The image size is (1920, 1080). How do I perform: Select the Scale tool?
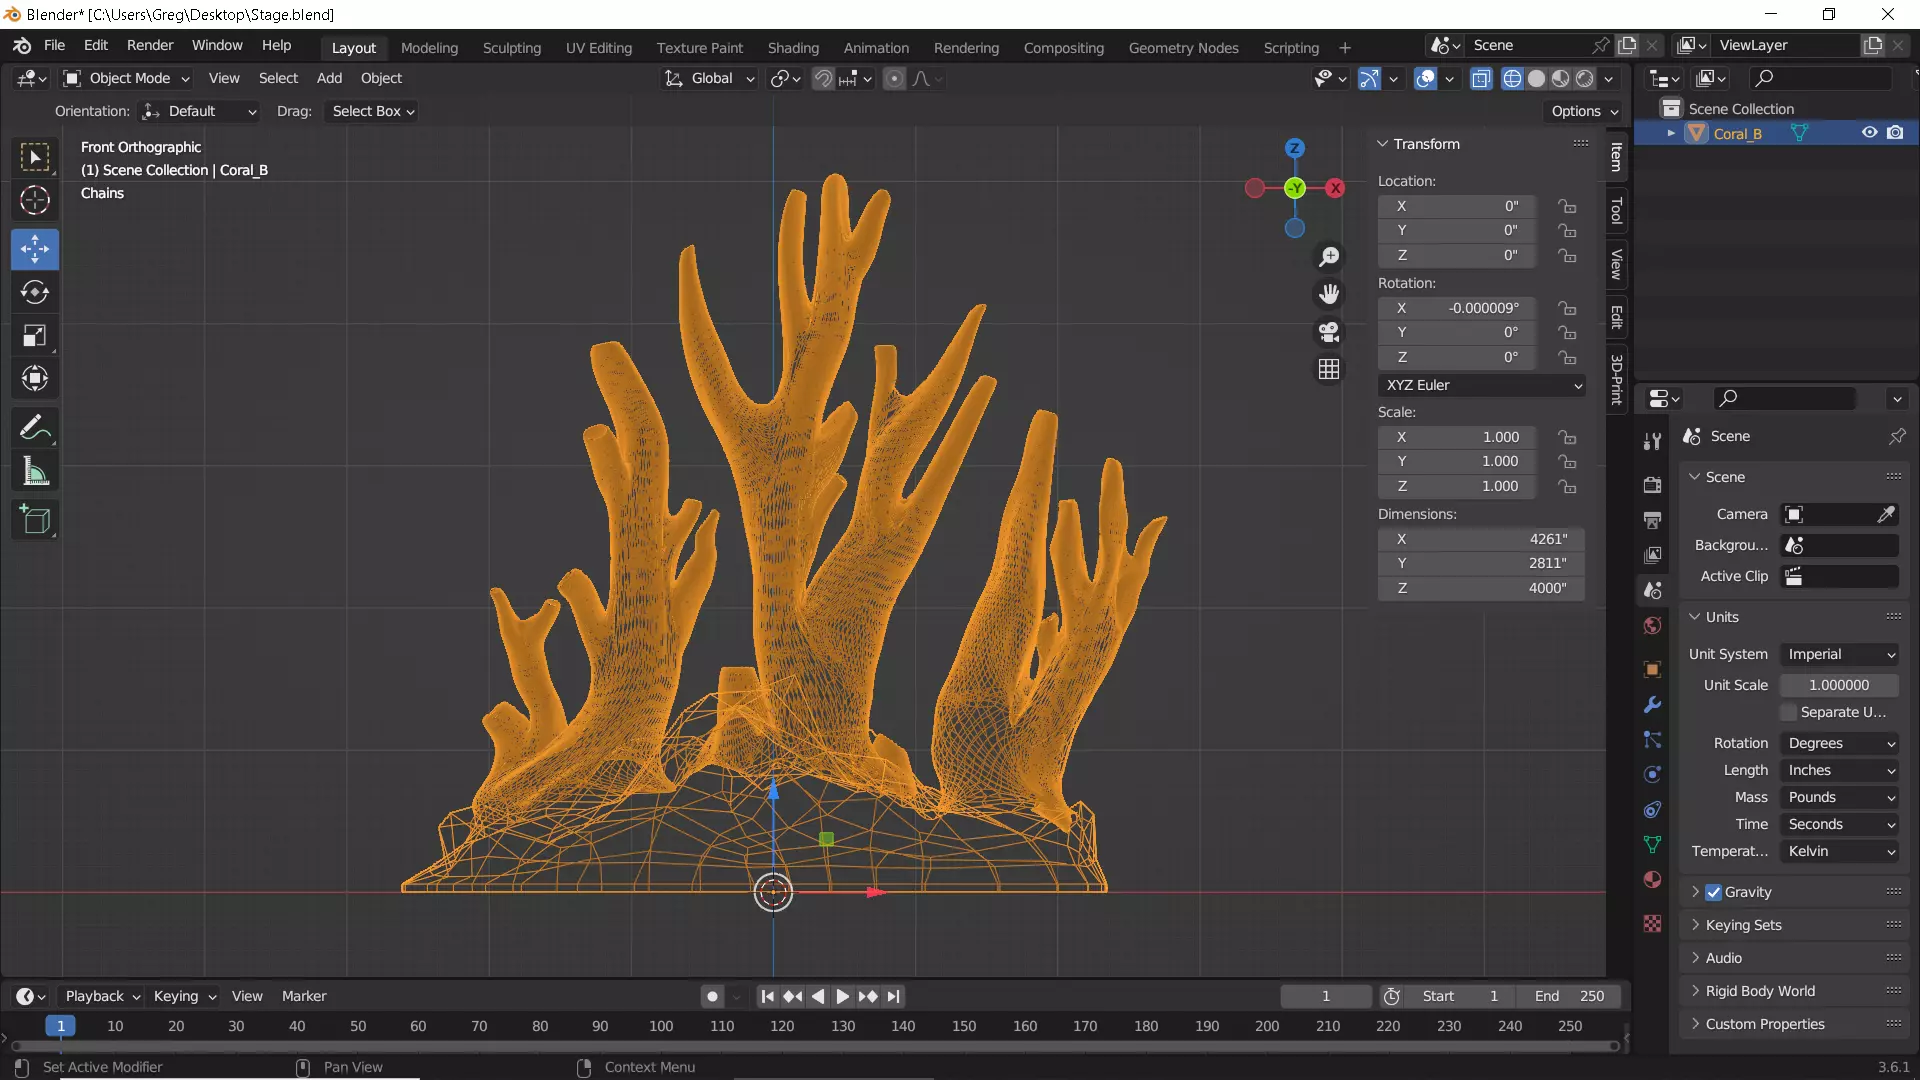[x=35, y=336]
